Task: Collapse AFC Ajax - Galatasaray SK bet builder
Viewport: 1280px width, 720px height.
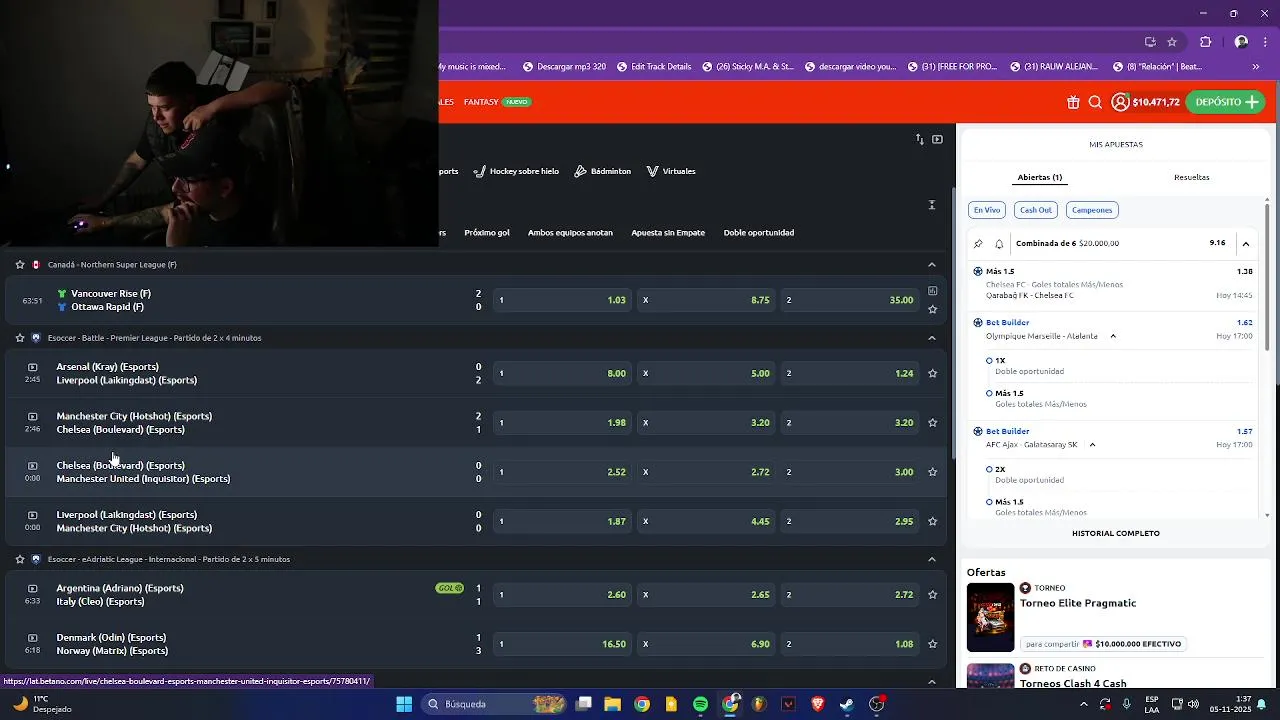Action: (1092, 445)
